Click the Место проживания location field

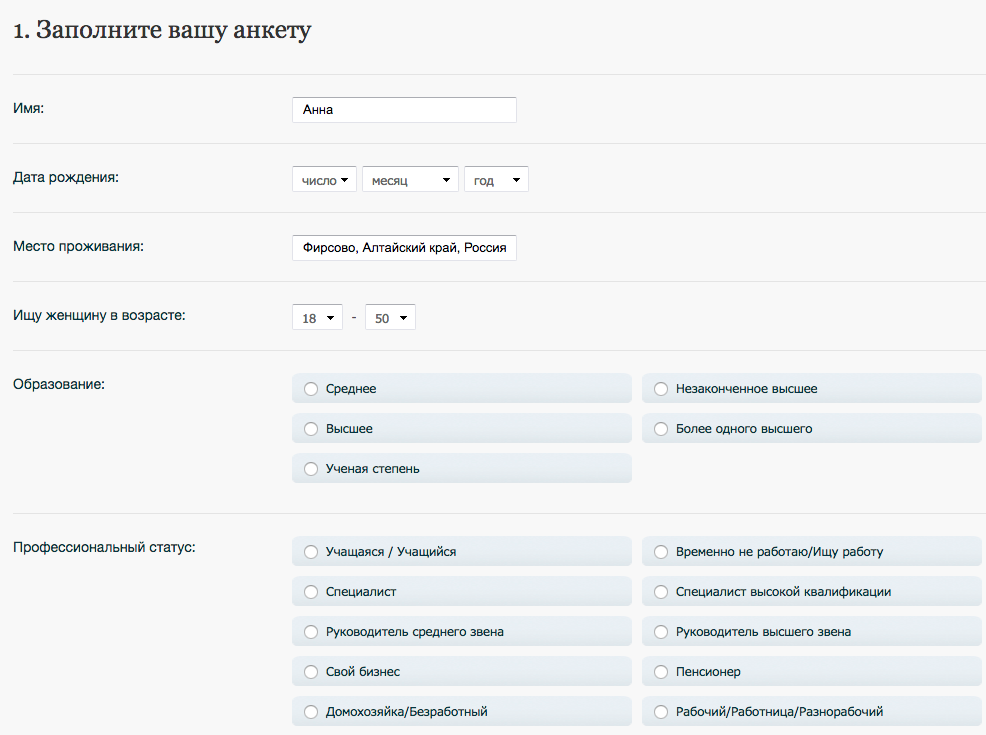point(404,248)
